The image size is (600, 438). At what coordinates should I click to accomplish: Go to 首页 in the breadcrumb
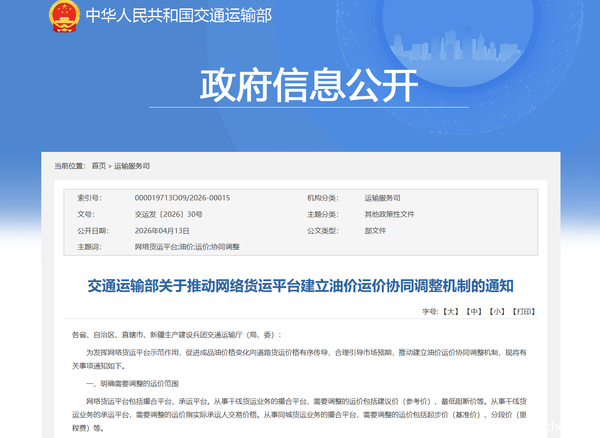[x=99, y=166]
